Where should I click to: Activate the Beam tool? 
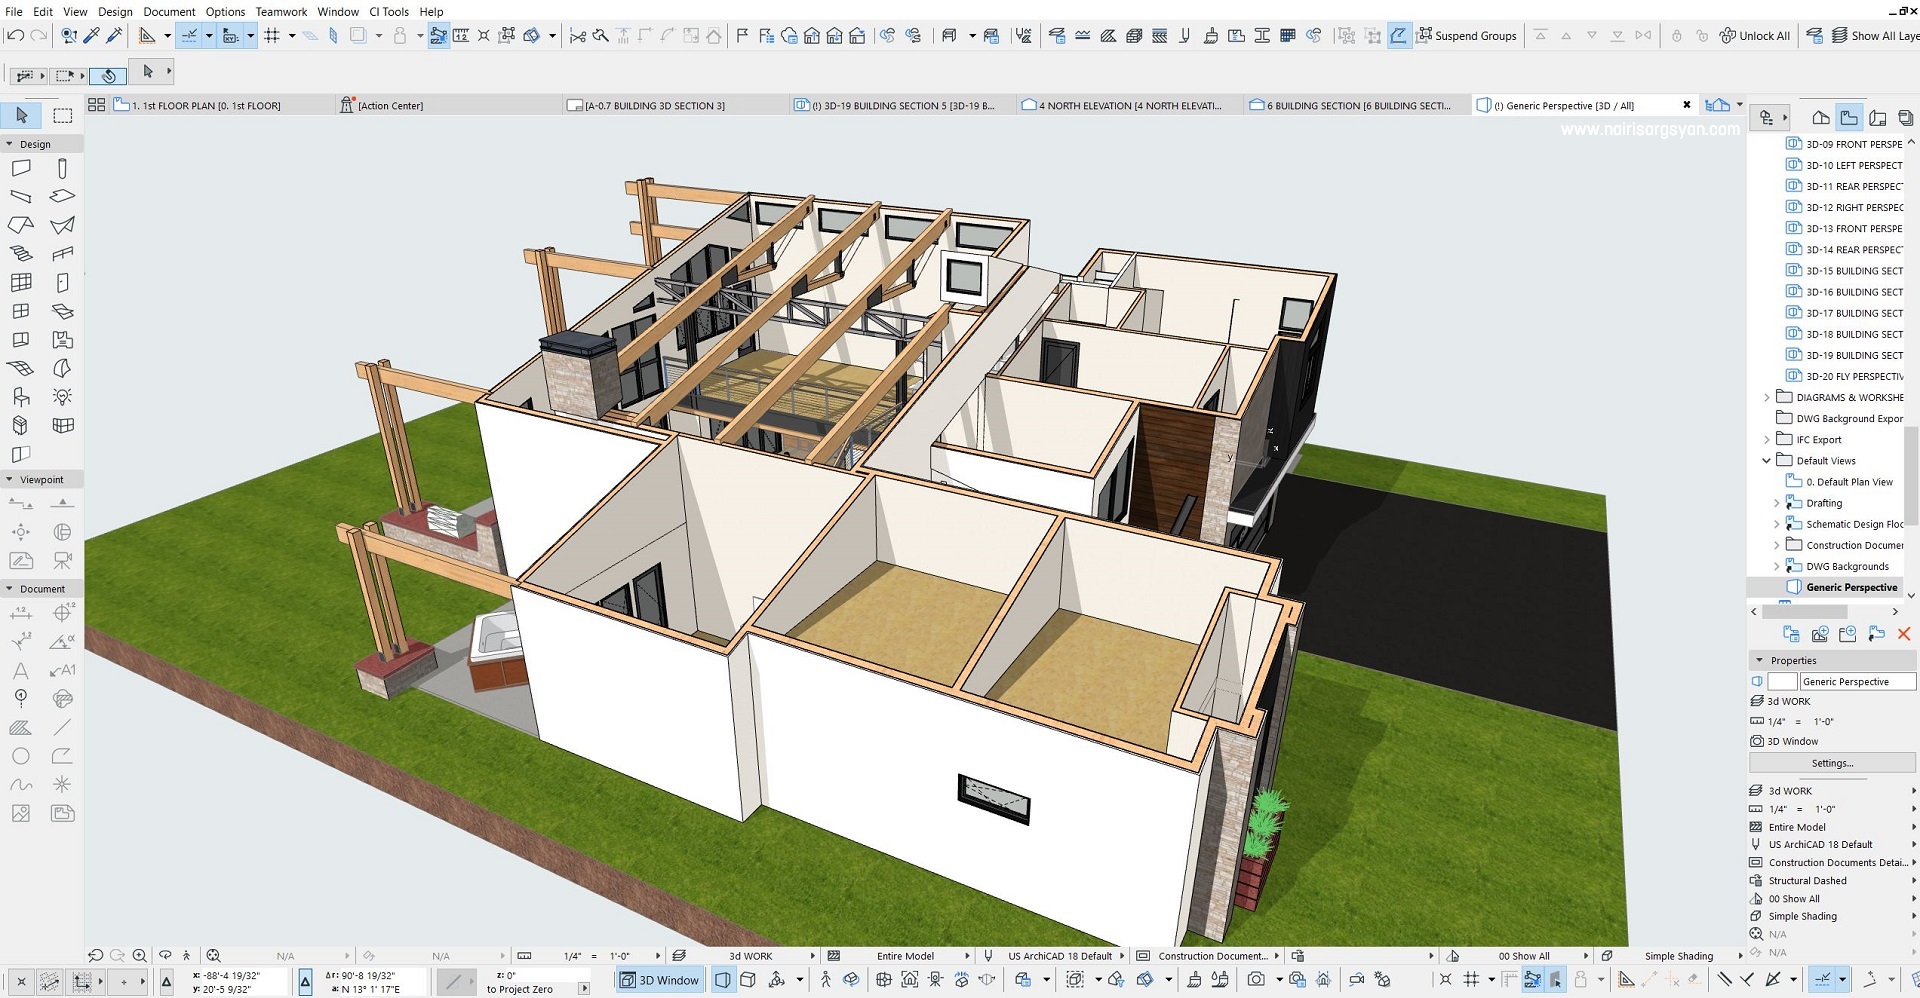tap(21, 196)
